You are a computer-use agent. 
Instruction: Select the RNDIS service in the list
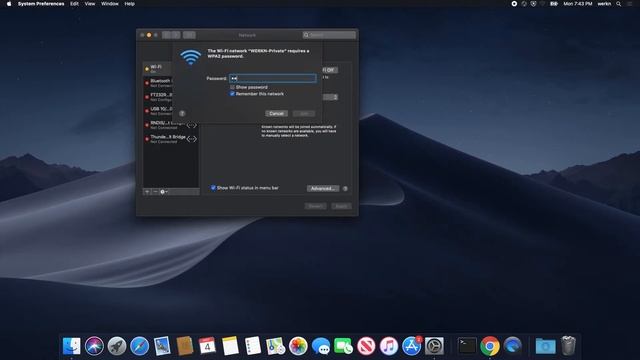[x=171, y=125]
